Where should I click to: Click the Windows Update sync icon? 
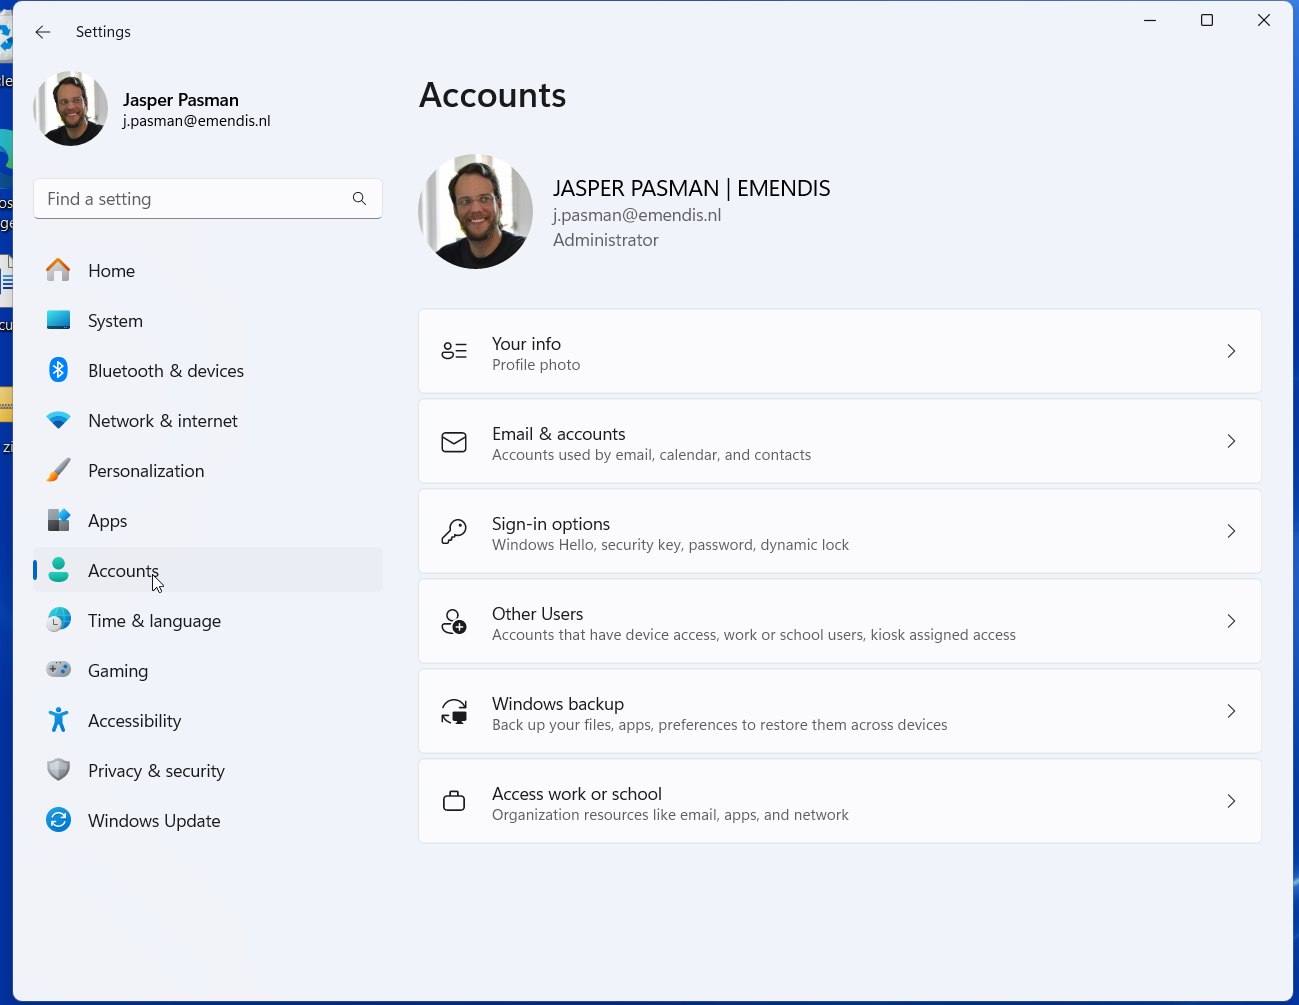pyautogui.click(x=59, y=820)
